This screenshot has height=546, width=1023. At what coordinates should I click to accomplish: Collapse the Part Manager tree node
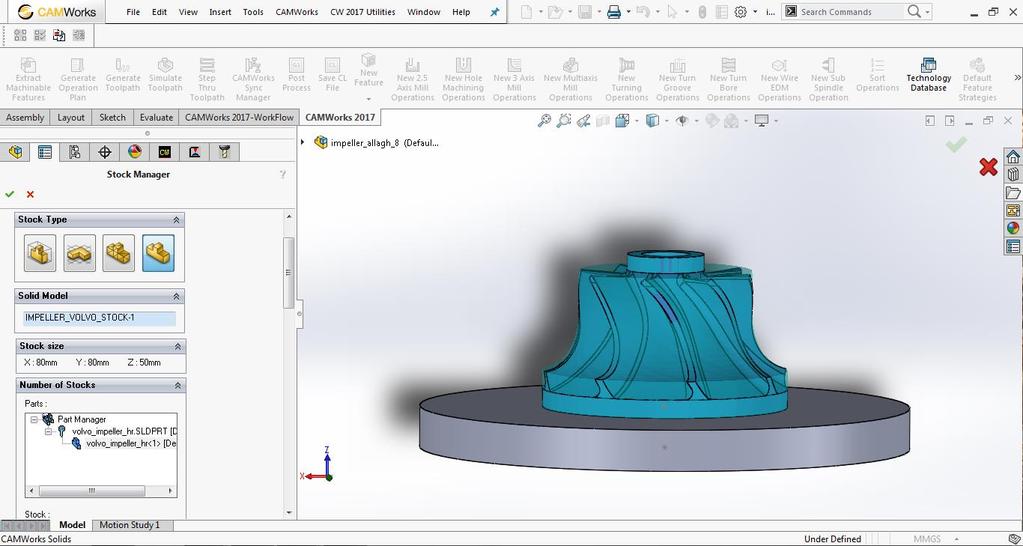point(34,419)
